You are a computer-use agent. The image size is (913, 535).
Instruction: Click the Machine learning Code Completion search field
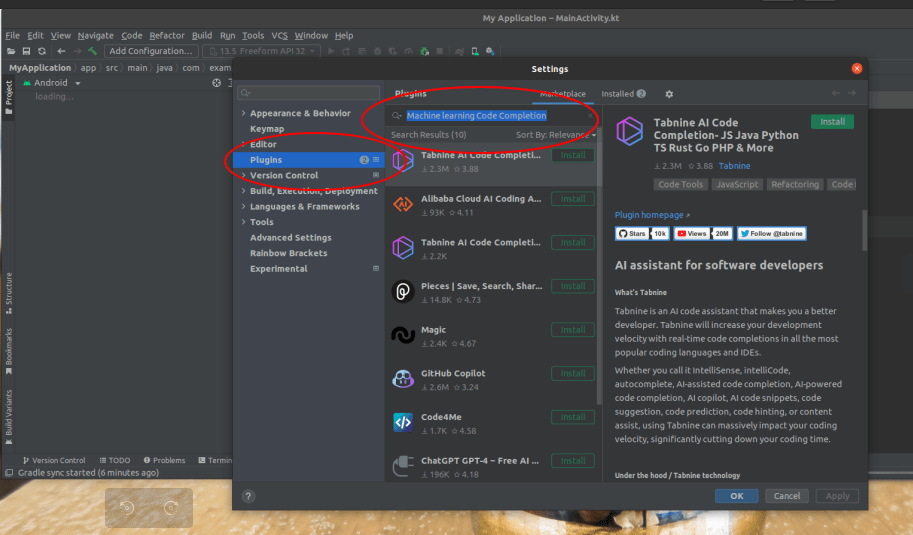492,116
